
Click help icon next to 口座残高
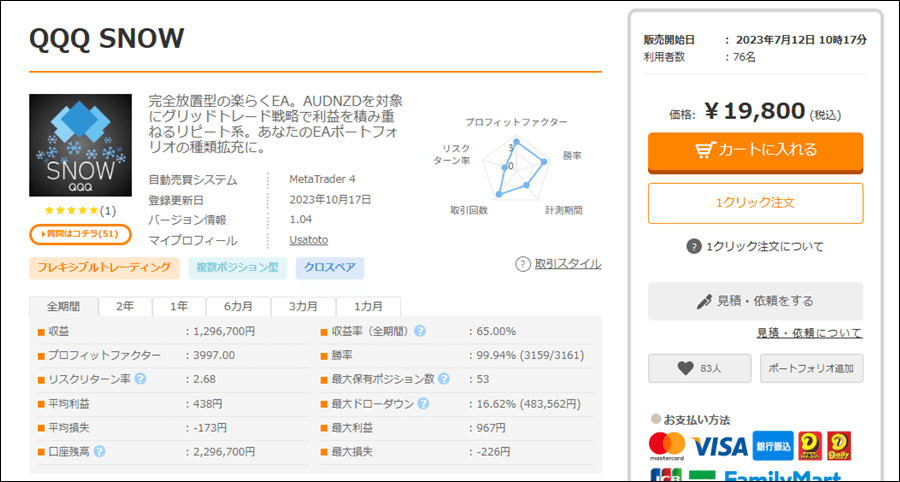tap(99, 452)
